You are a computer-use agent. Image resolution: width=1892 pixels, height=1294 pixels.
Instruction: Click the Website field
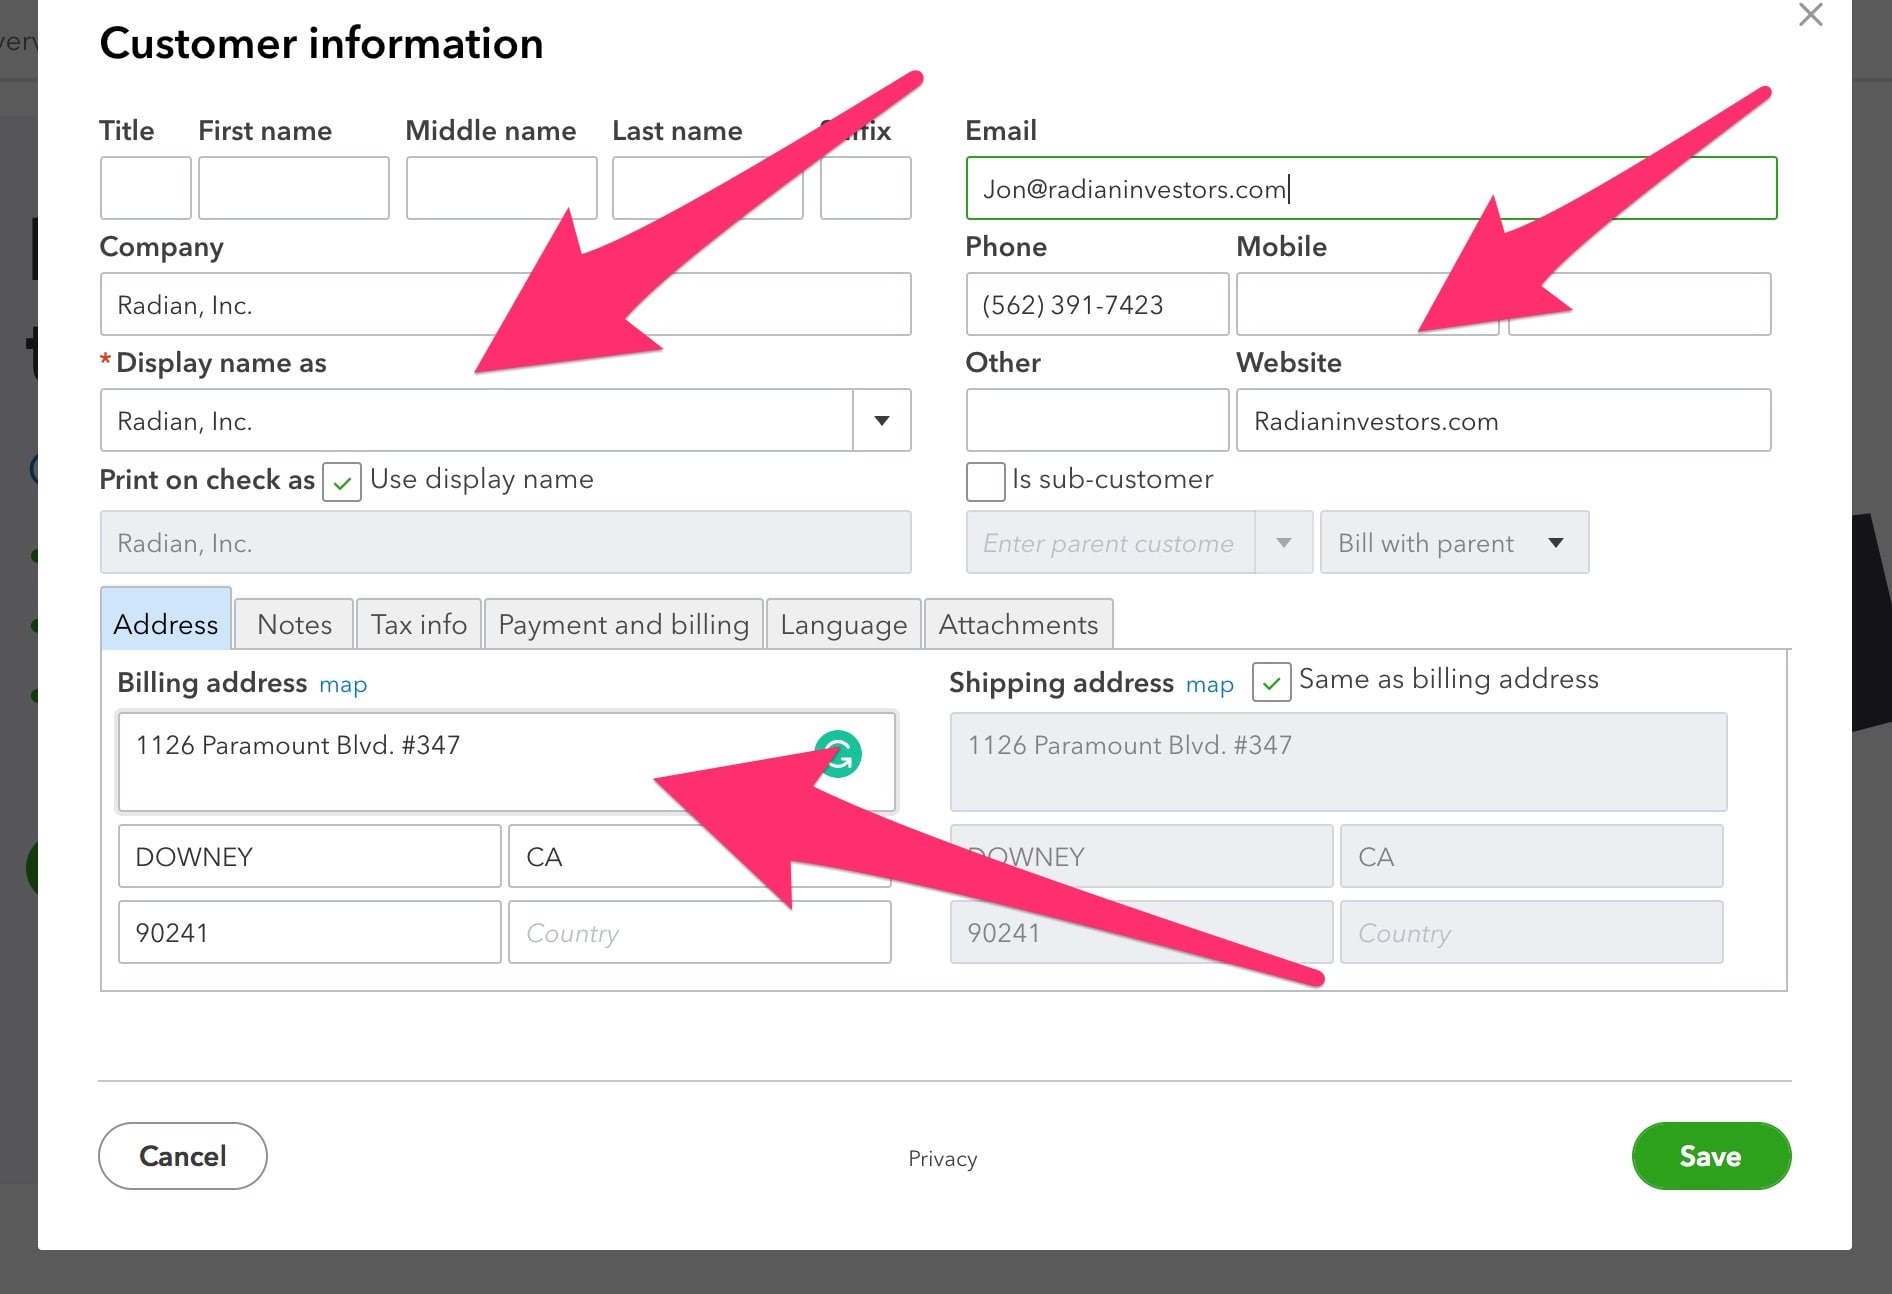[x=1503, y=420]
